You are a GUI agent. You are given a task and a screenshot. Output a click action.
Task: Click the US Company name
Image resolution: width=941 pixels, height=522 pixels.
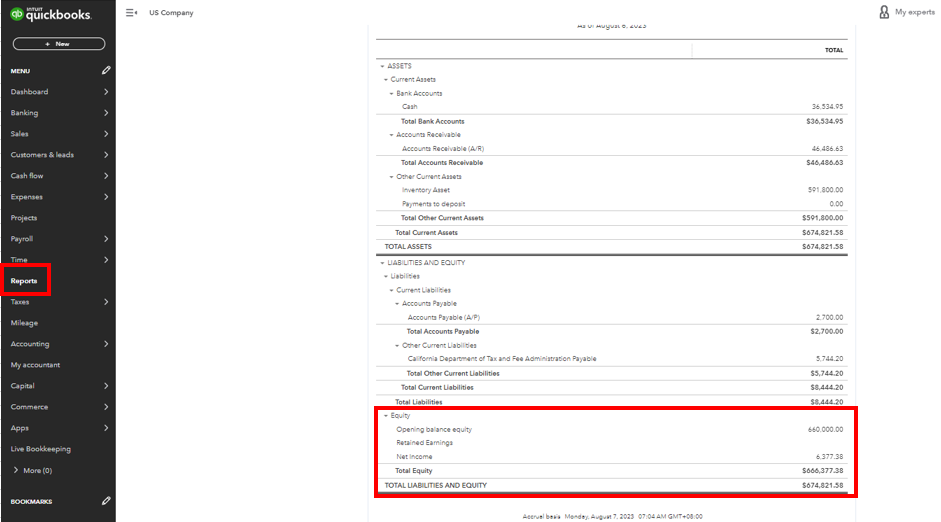pyautogui.click(x=171, y=13)
